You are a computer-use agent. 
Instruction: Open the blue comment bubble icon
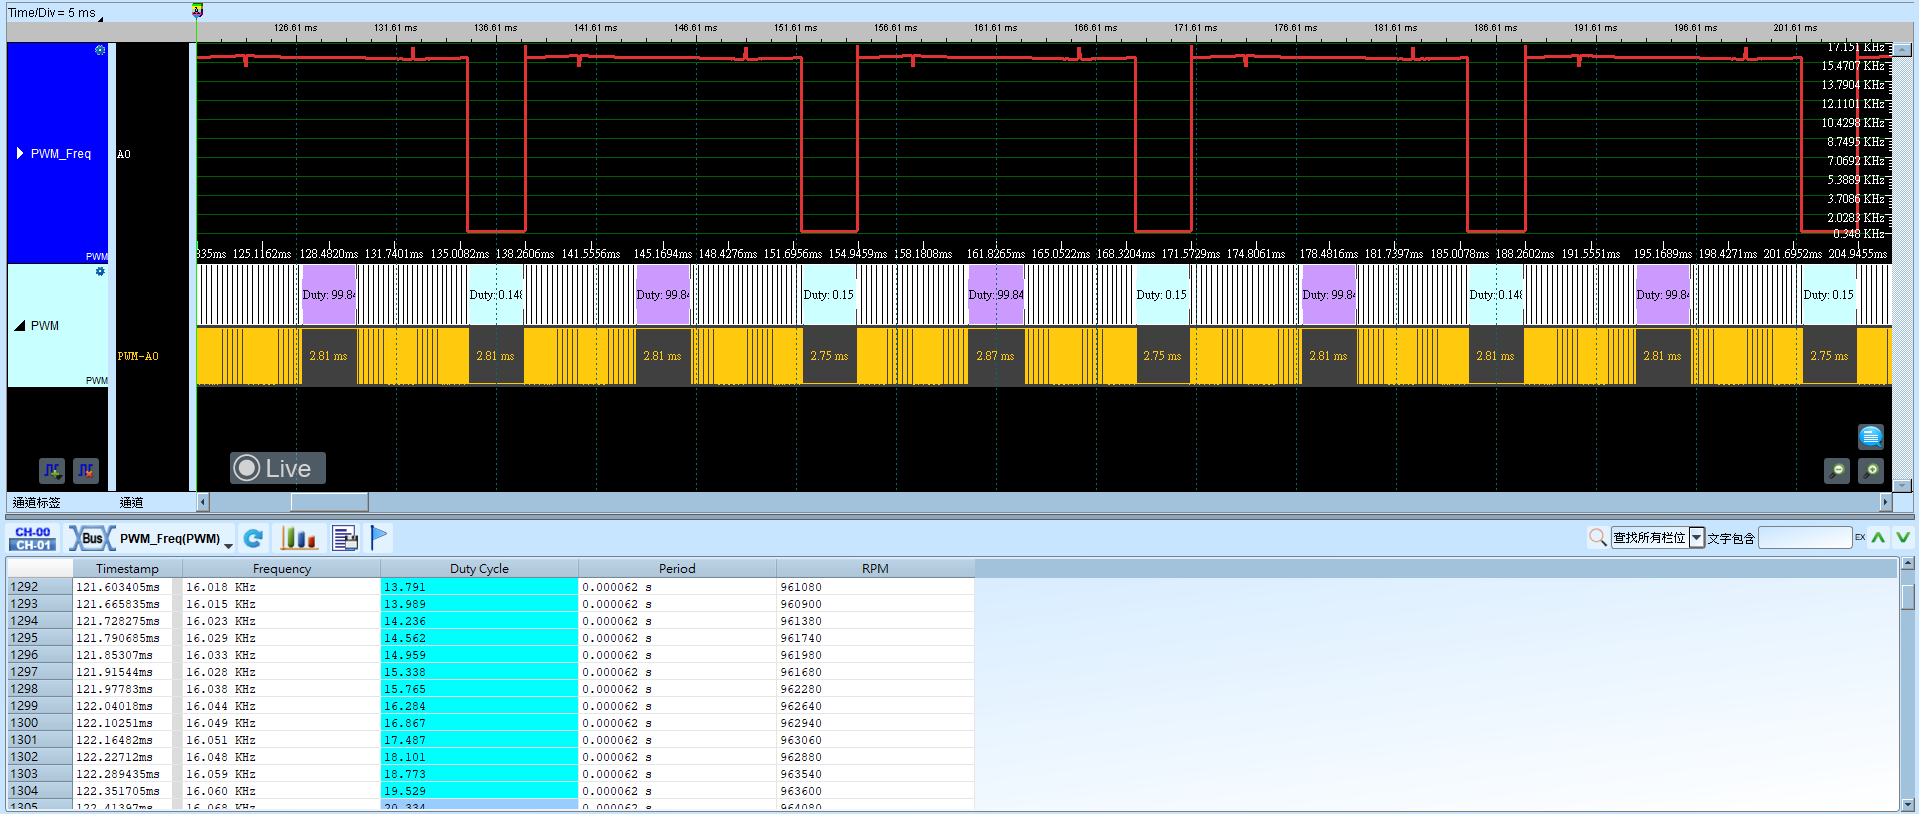coord(1870,436)
